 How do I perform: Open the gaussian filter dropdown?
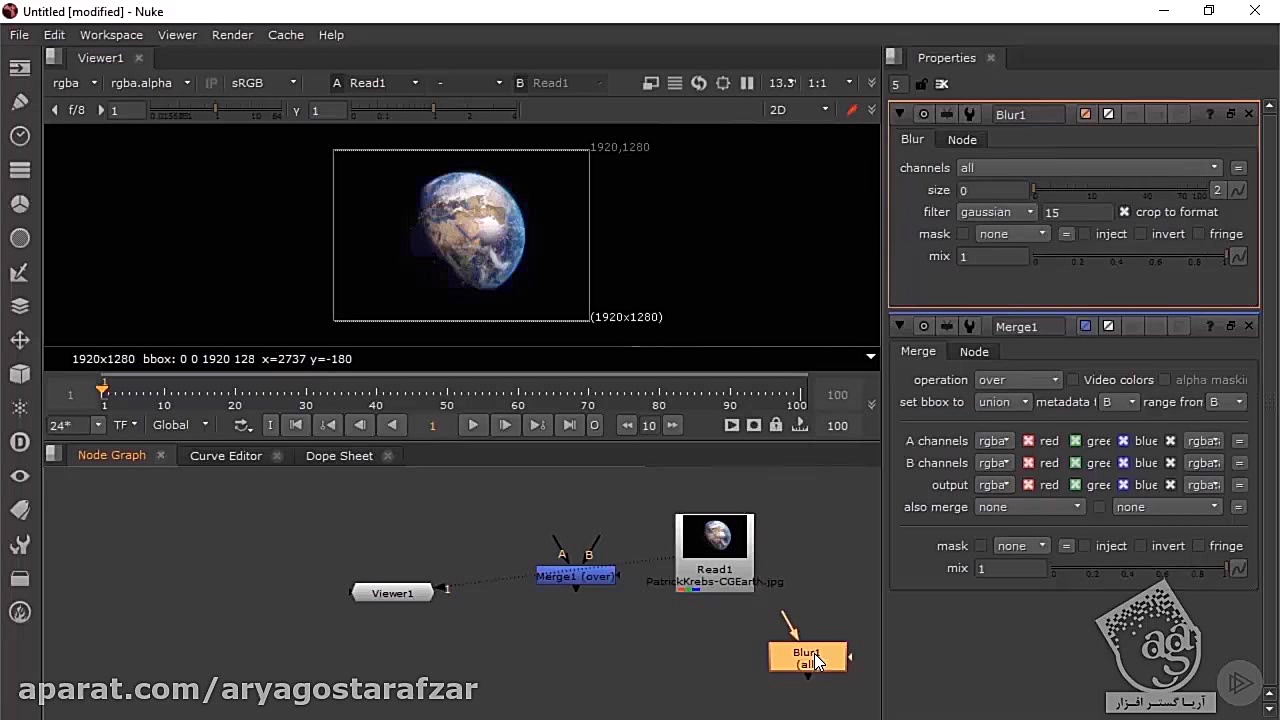[996, 212]
